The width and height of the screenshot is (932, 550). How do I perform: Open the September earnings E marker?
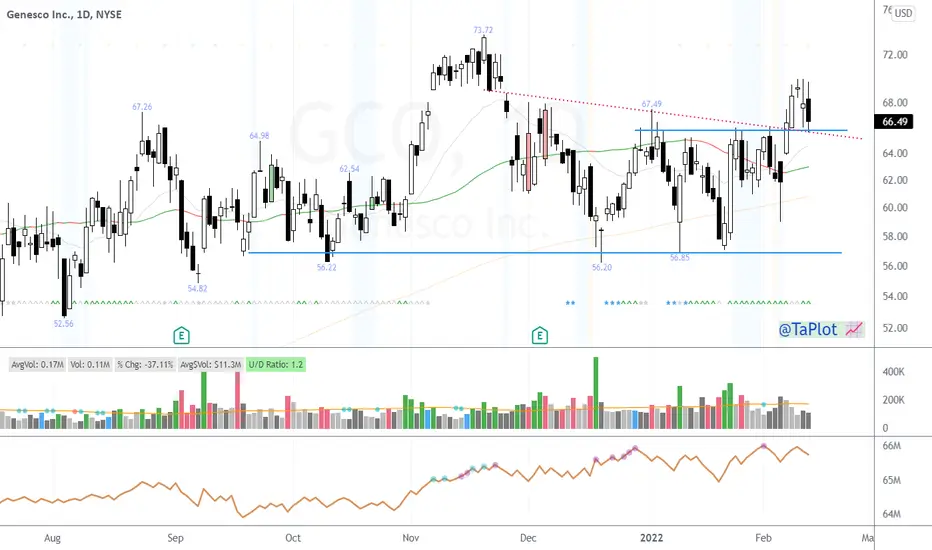click(181, 336)
